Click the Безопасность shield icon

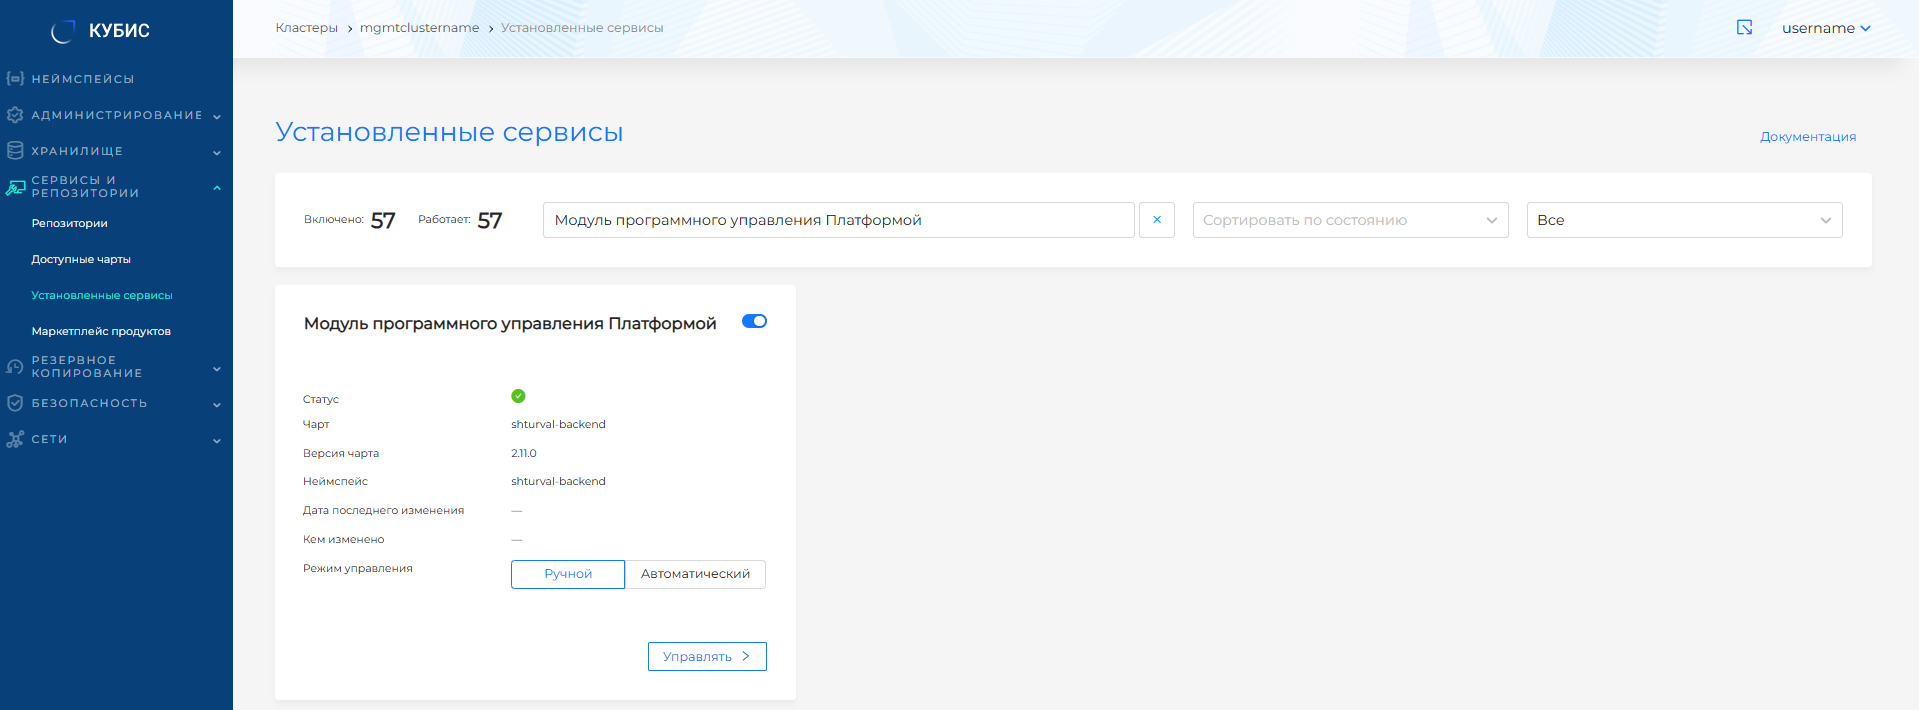15,403
